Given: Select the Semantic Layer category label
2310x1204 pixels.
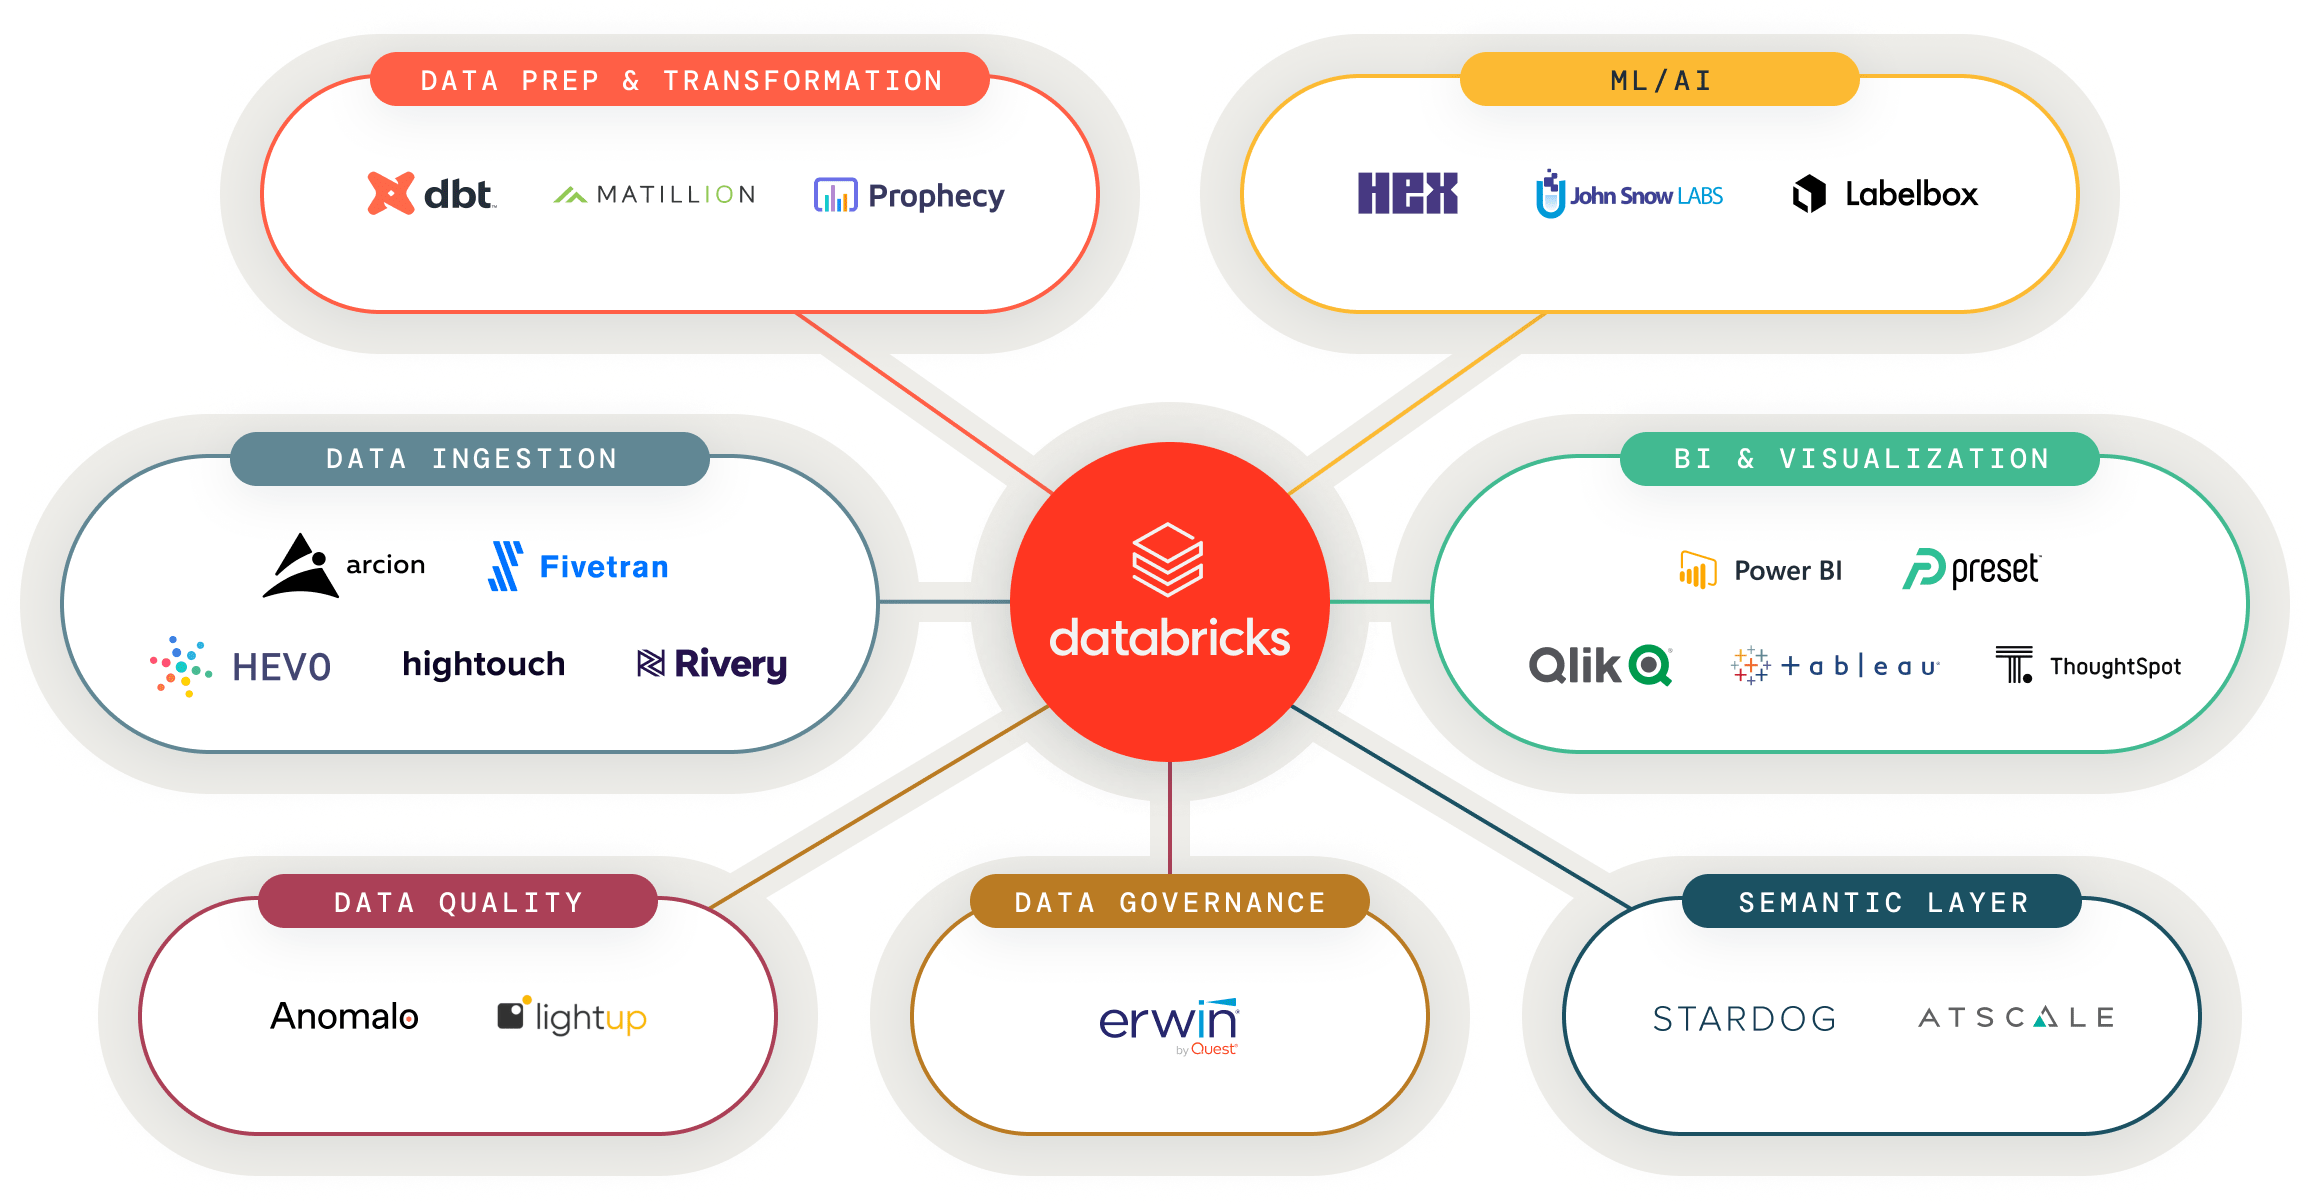Looking at the screenshot, I should [x=1882, y=902].
